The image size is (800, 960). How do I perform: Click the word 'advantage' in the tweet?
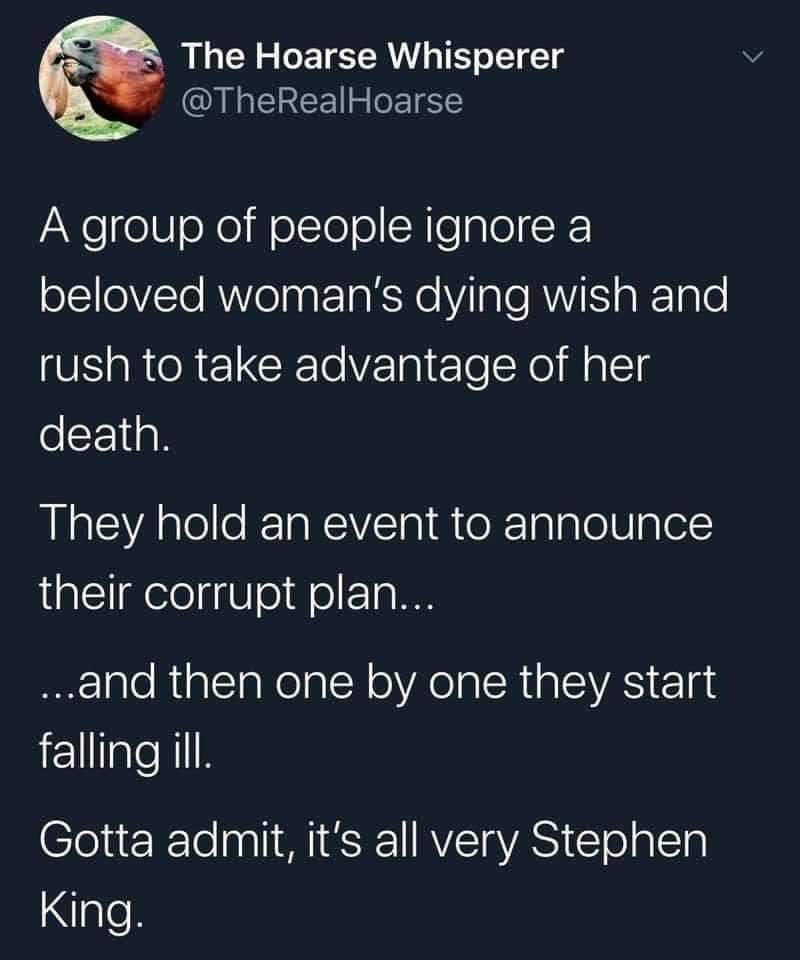coord(406,367)
